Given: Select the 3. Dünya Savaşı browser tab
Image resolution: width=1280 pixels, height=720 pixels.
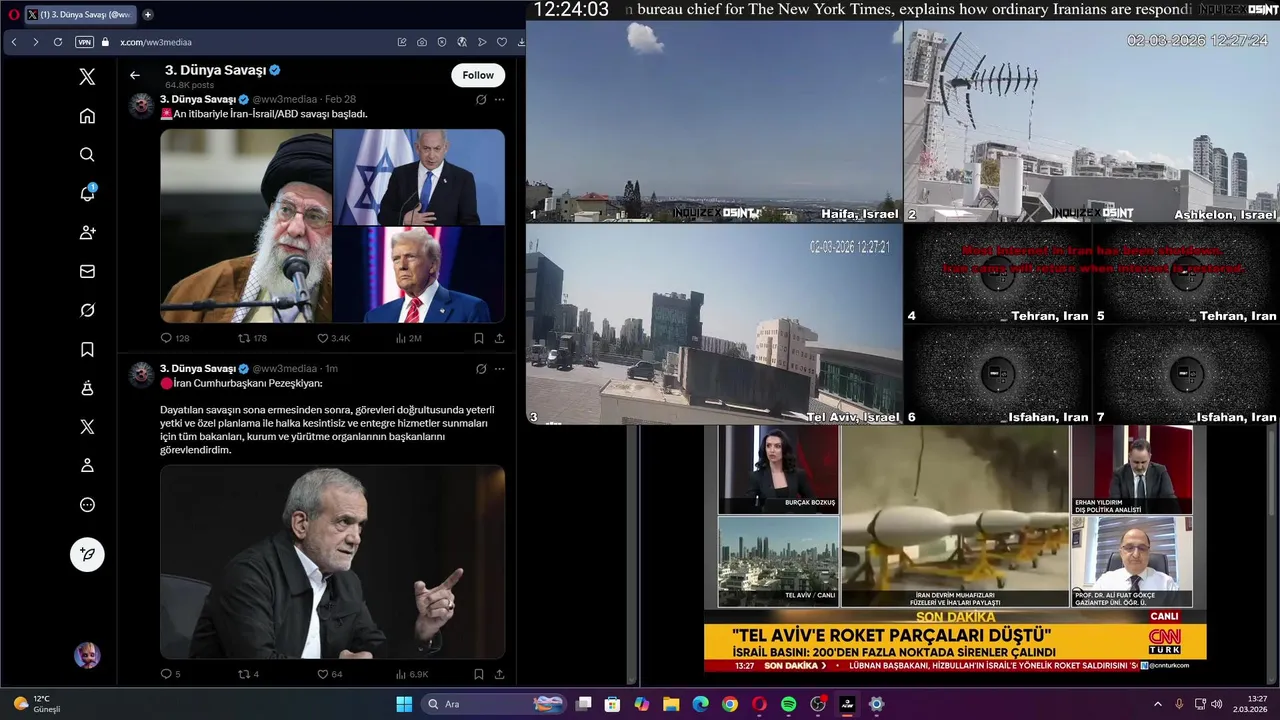Looking at the screenshot, I should [x=80, y=15].
